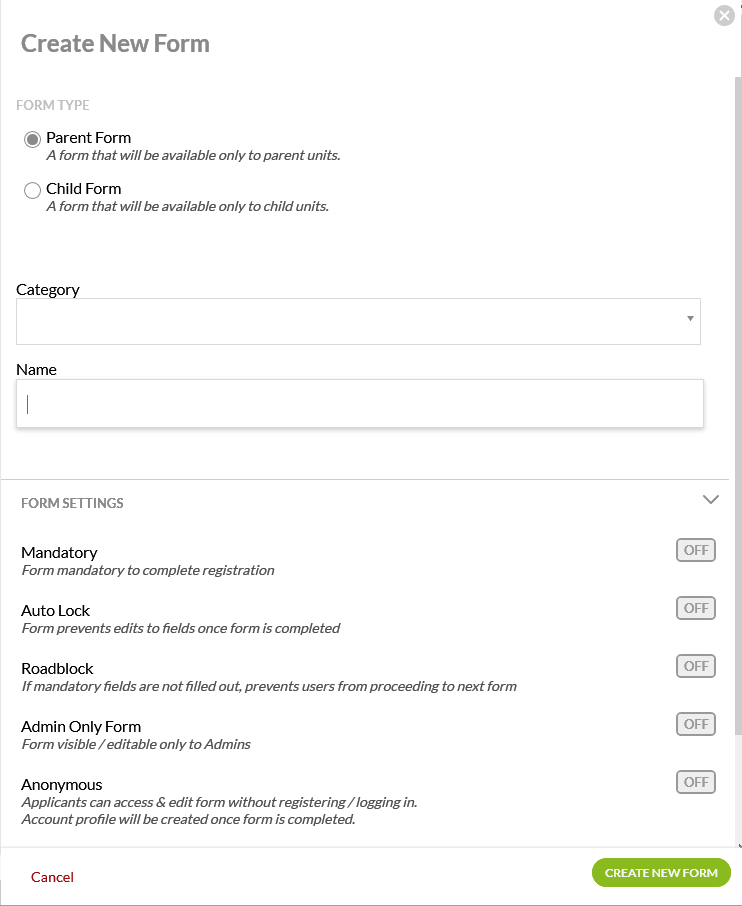Switch on the Anonymous form setting
This screenshot has height=906, width=742.
pos(696,782)
